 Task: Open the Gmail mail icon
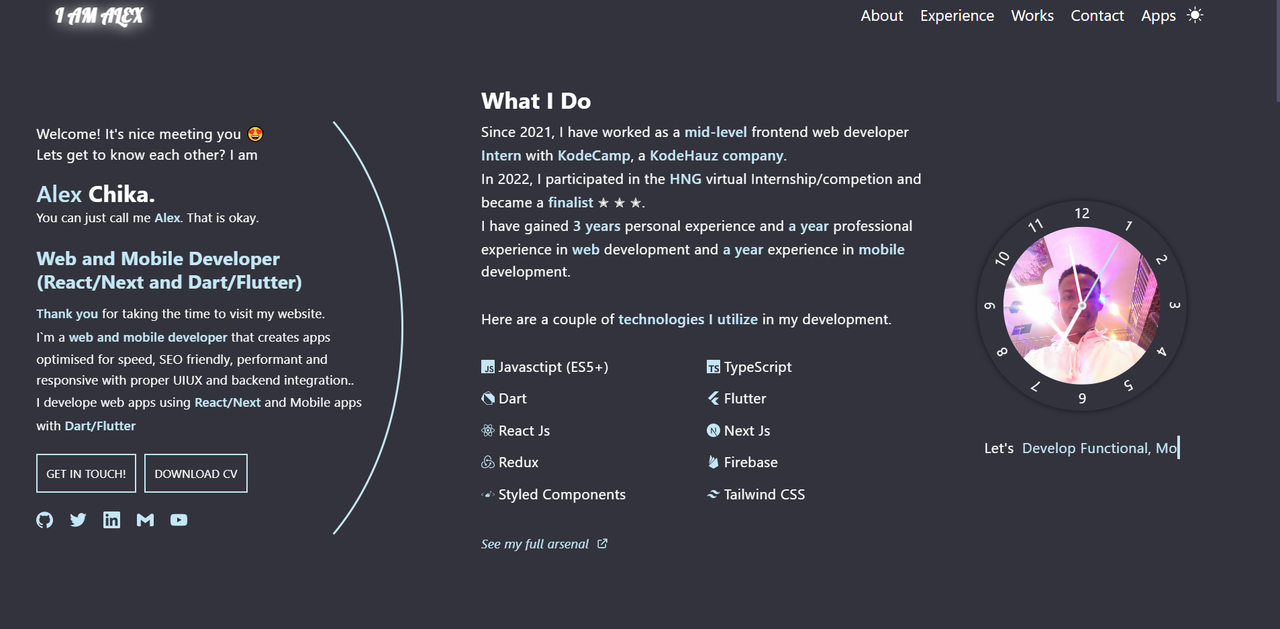point(145,520)
